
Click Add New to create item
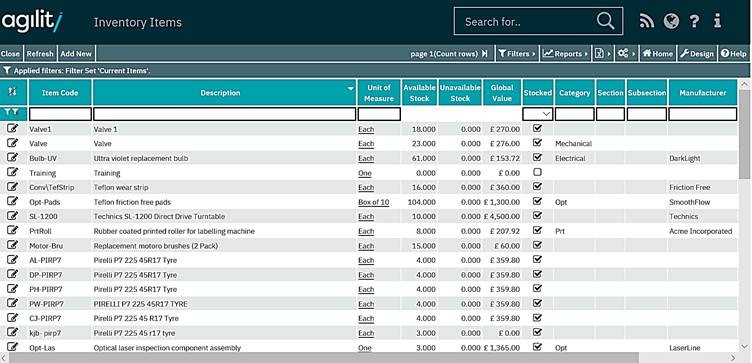pos(76,54)
